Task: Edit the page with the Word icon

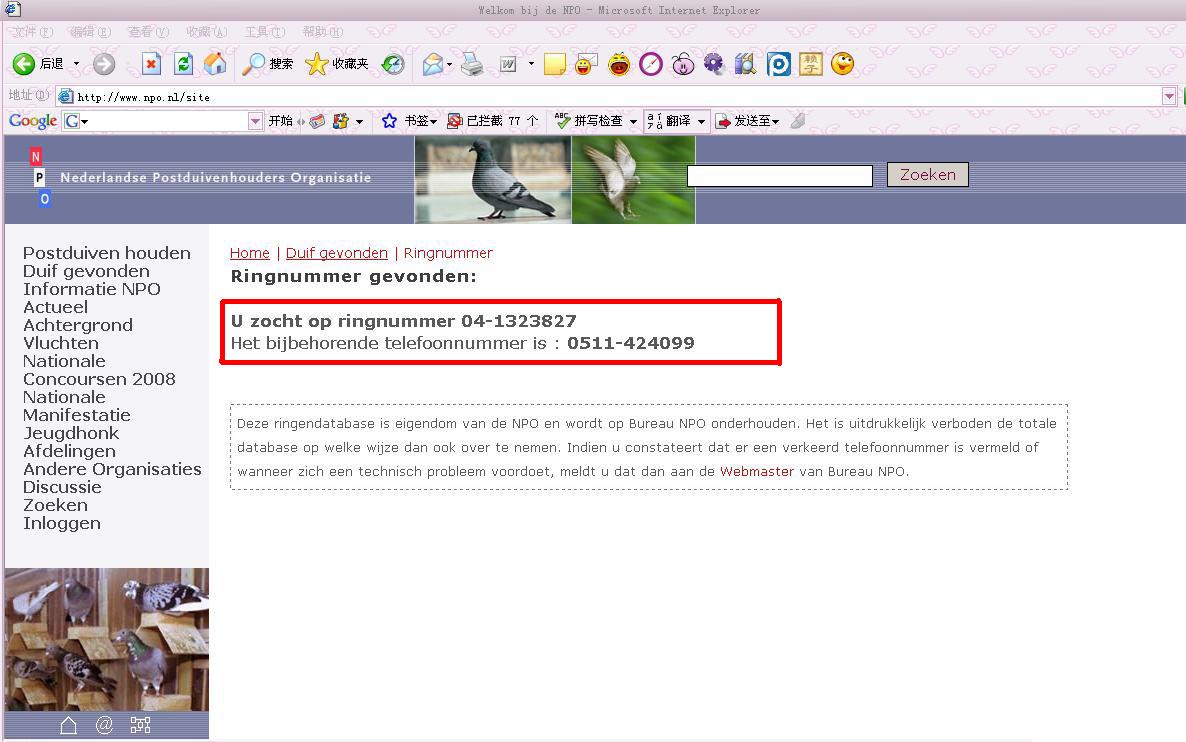Action: (508, 64)
